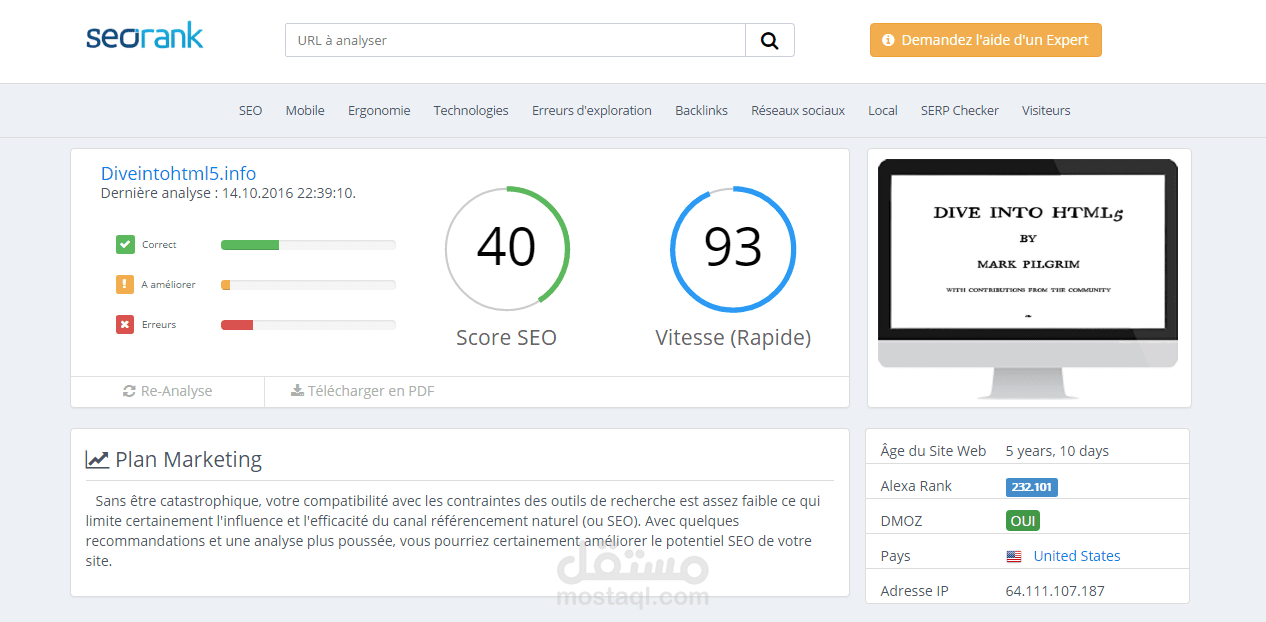Click the red Erreurs progress bar
Viewport: 1266px width, 622px height.
coord(308,325)
